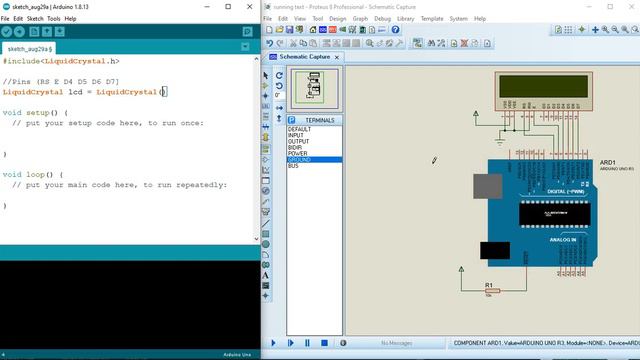Click Proteus Save Project disk icon

click(x=289, y=30)
